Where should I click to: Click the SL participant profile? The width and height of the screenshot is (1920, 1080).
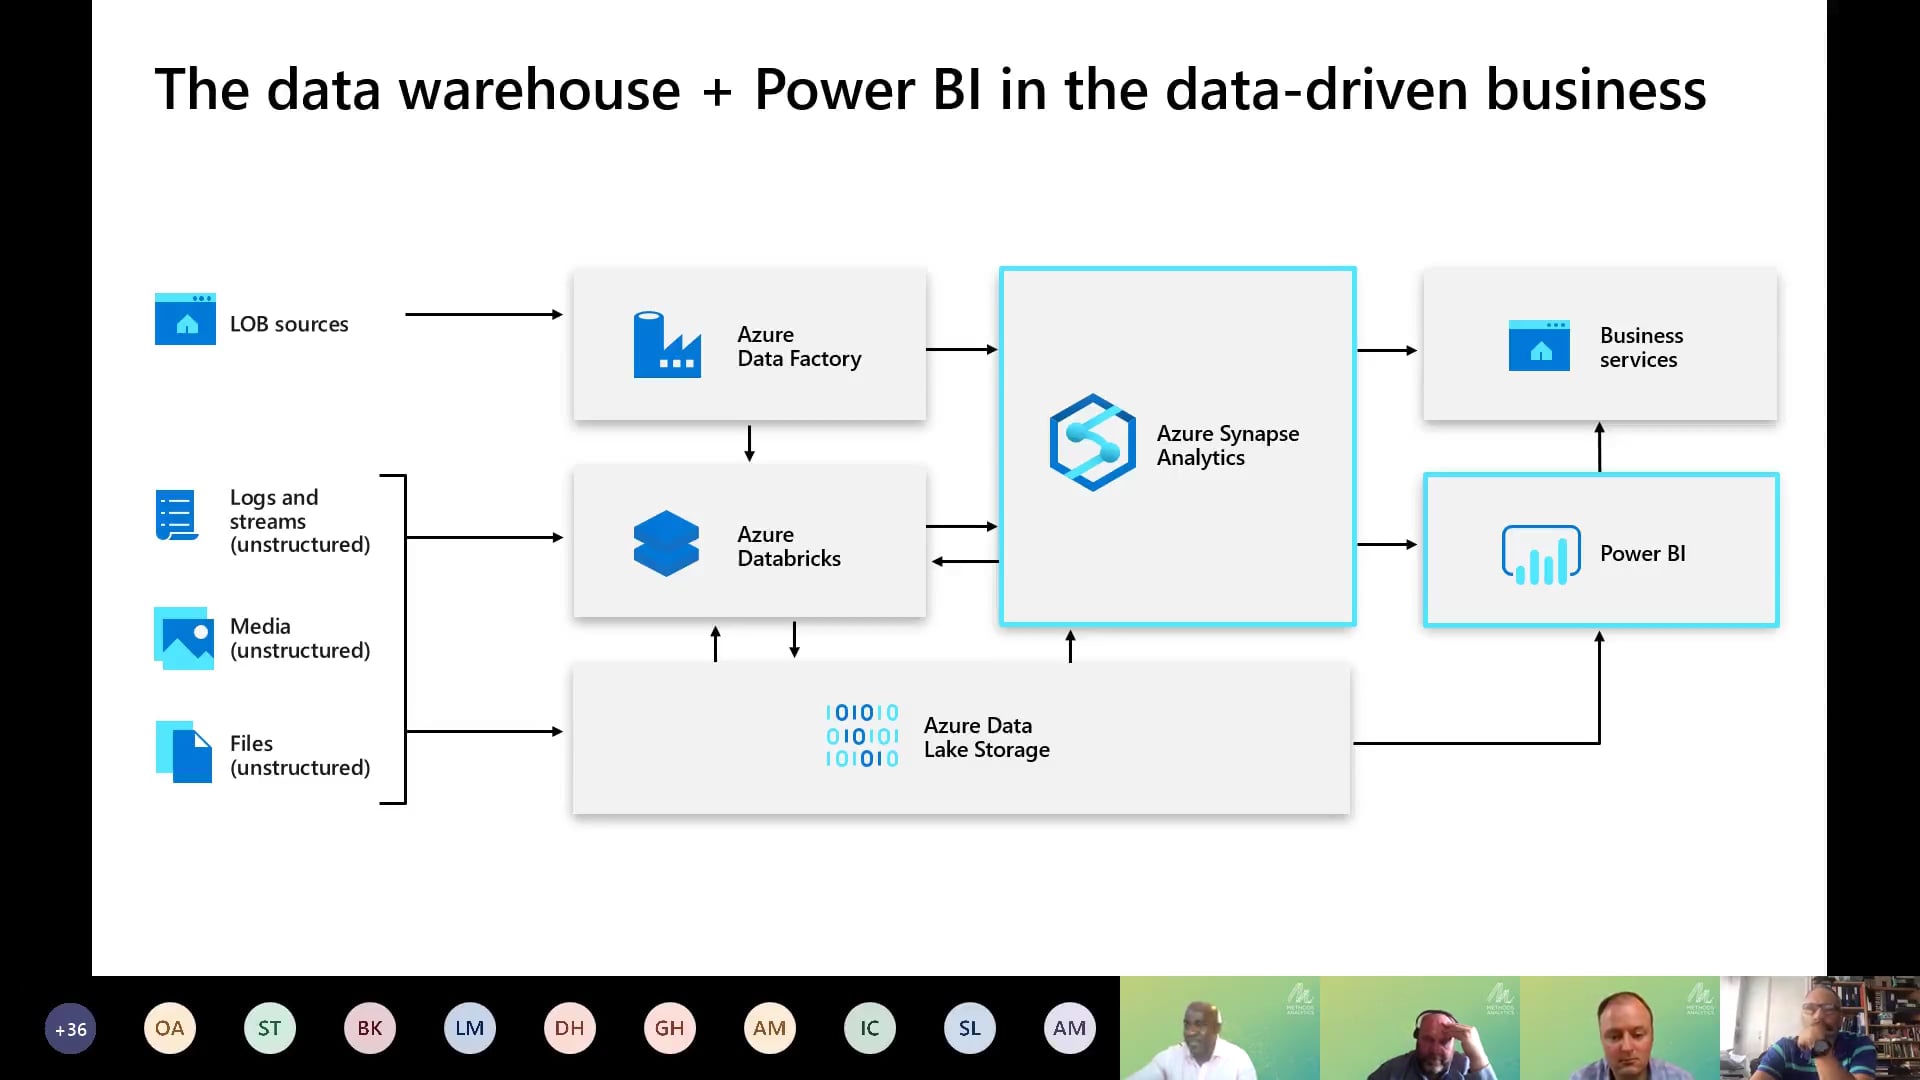pos(969,1027)
